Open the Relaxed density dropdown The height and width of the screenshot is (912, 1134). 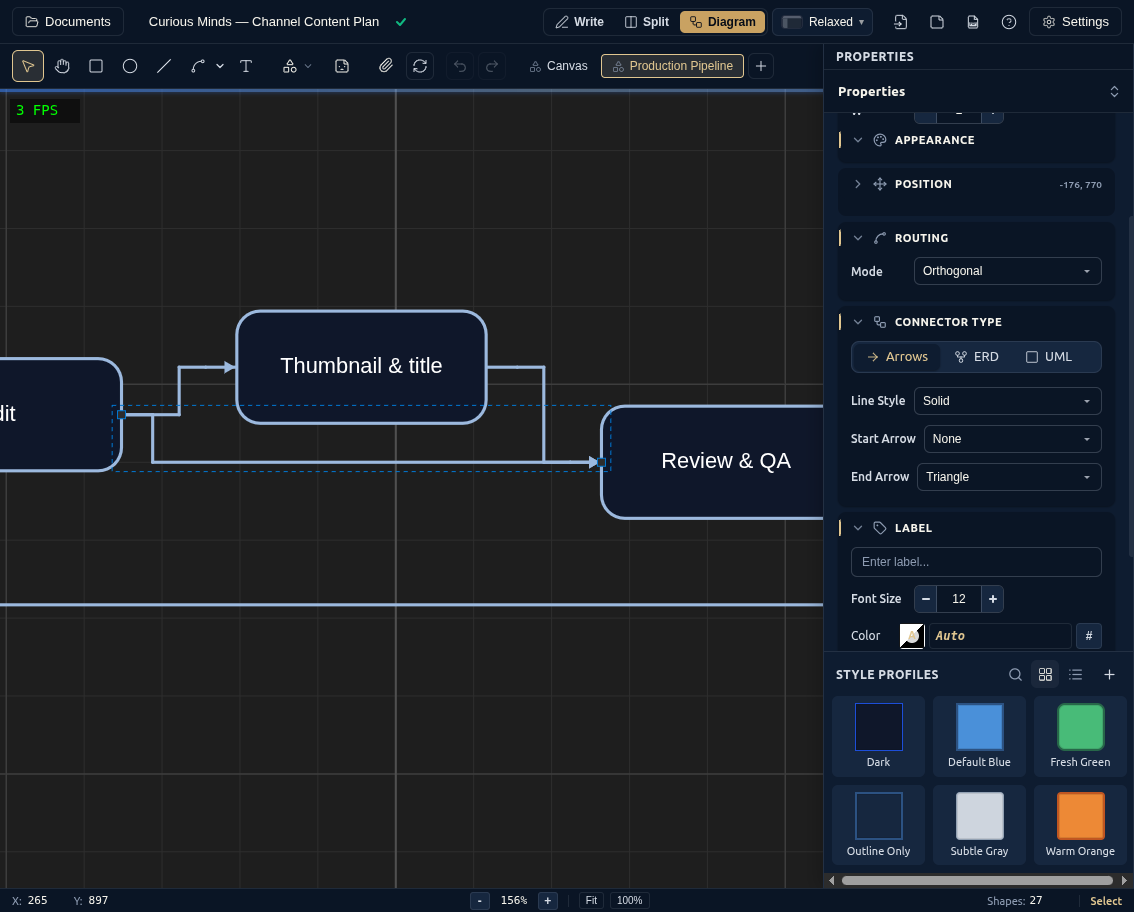point(822,22)
